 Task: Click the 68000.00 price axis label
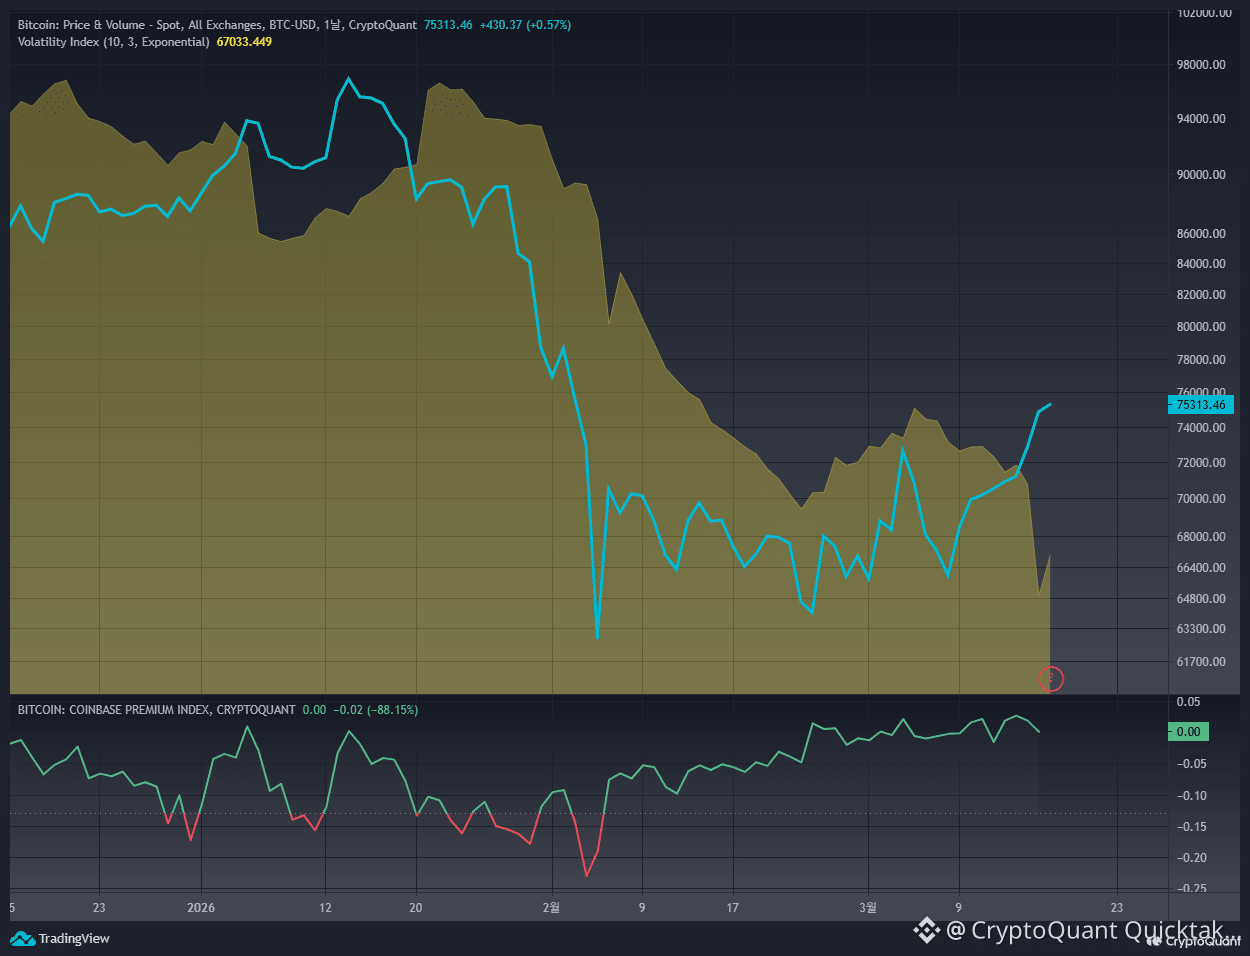(x=1201, y=537)
